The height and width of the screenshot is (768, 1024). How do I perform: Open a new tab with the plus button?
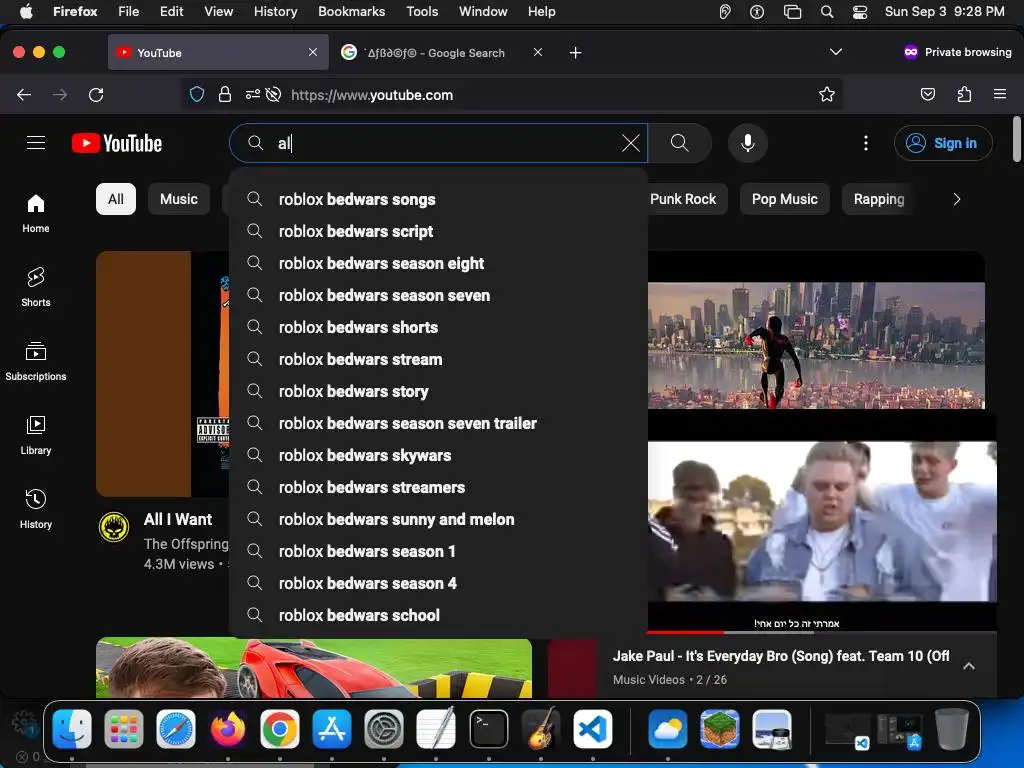click(575, 53)
